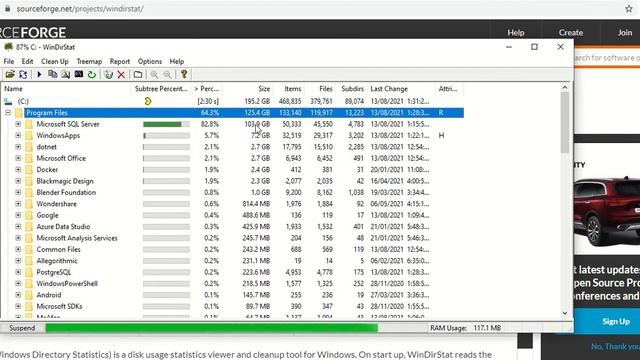The height and width of the screenshot is (360, 640).
Task: Click the Join link in SourceForge header
Action: (624, 32)
